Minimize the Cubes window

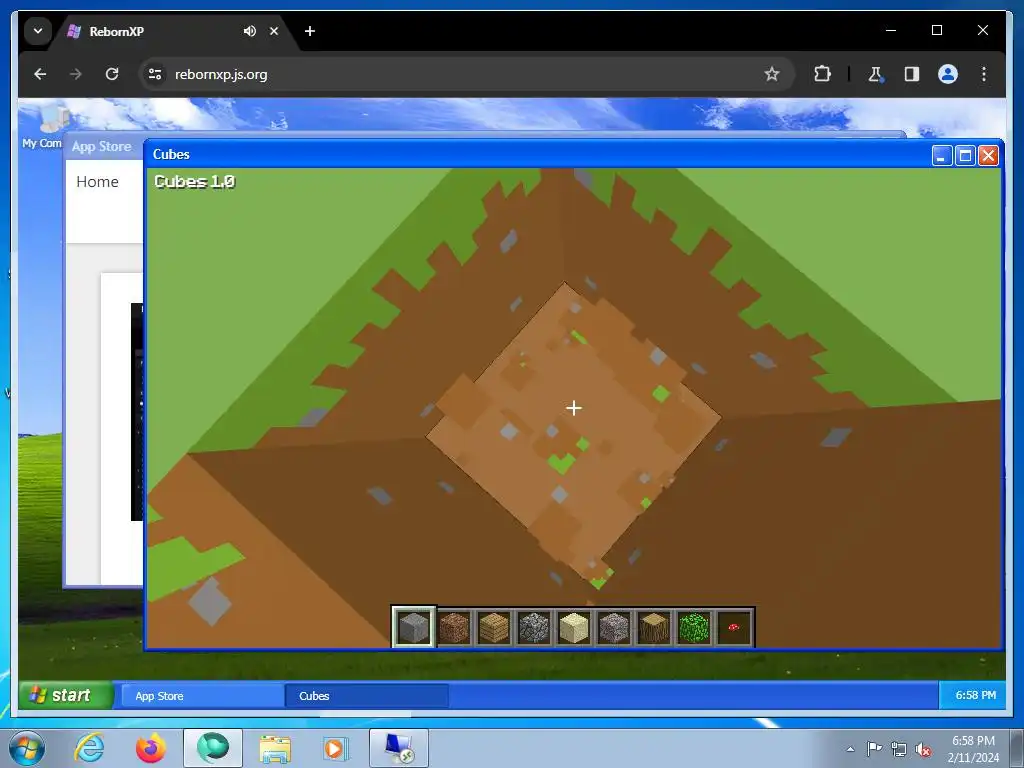(x=941, y=155)
